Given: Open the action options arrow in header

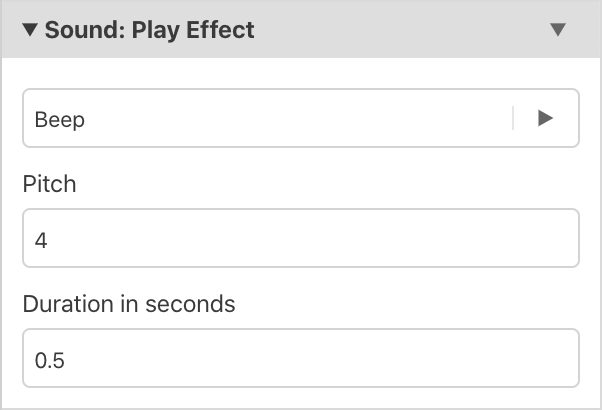Looking at the screenshot, I should (x=558, y=30).
